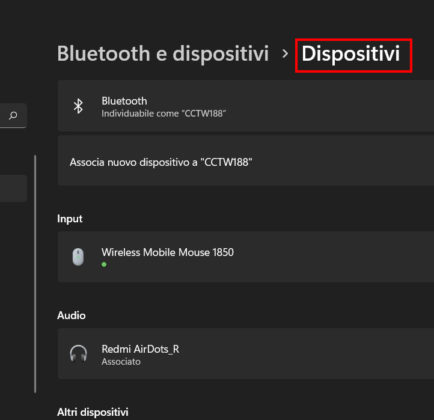Image resolution: width=434 pixels, height=420 pixels.
Task: Click the Associato status text
Action: pos(121,362)
